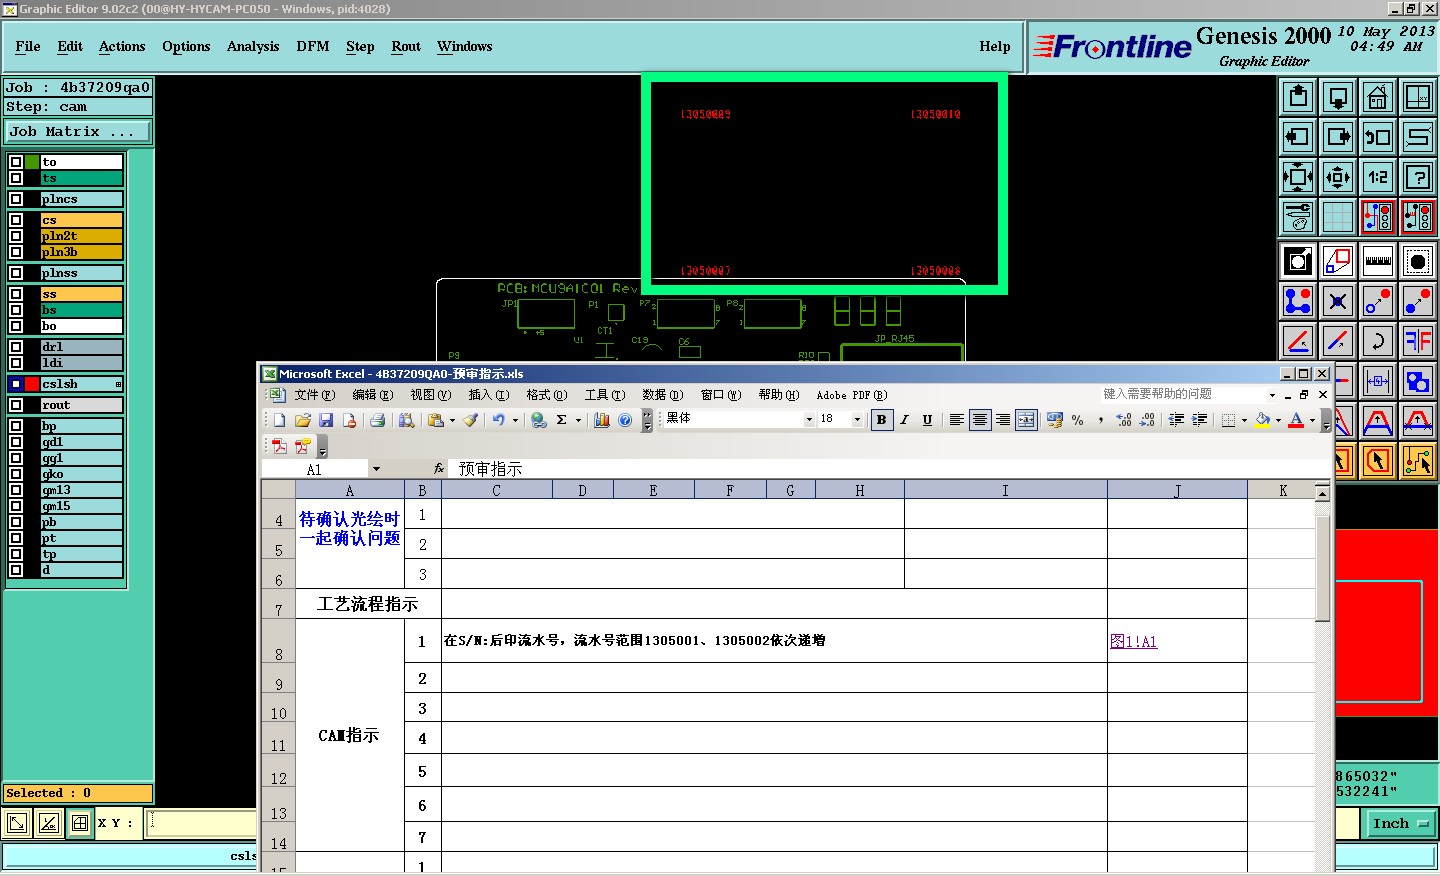Toggle the checkbox for layer cslsb
Image resolution: width=1440 pixels, height=876 pixels.
pyautogui.click(x=16, y=384)
